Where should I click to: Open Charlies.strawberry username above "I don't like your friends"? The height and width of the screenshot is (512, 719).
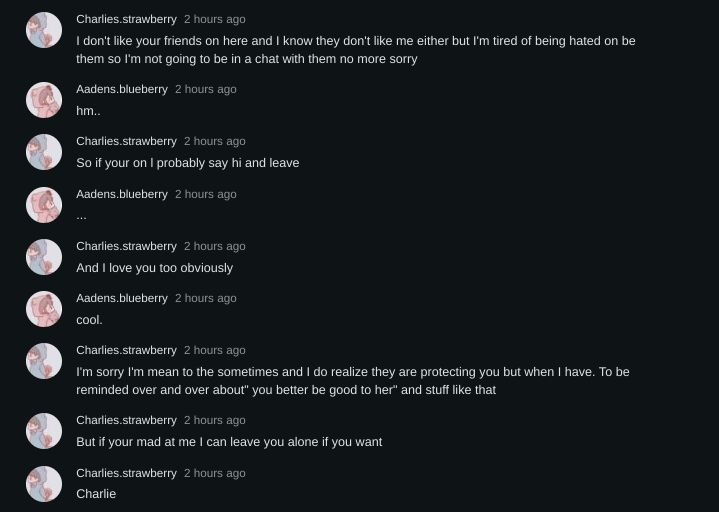click(126, 19)
